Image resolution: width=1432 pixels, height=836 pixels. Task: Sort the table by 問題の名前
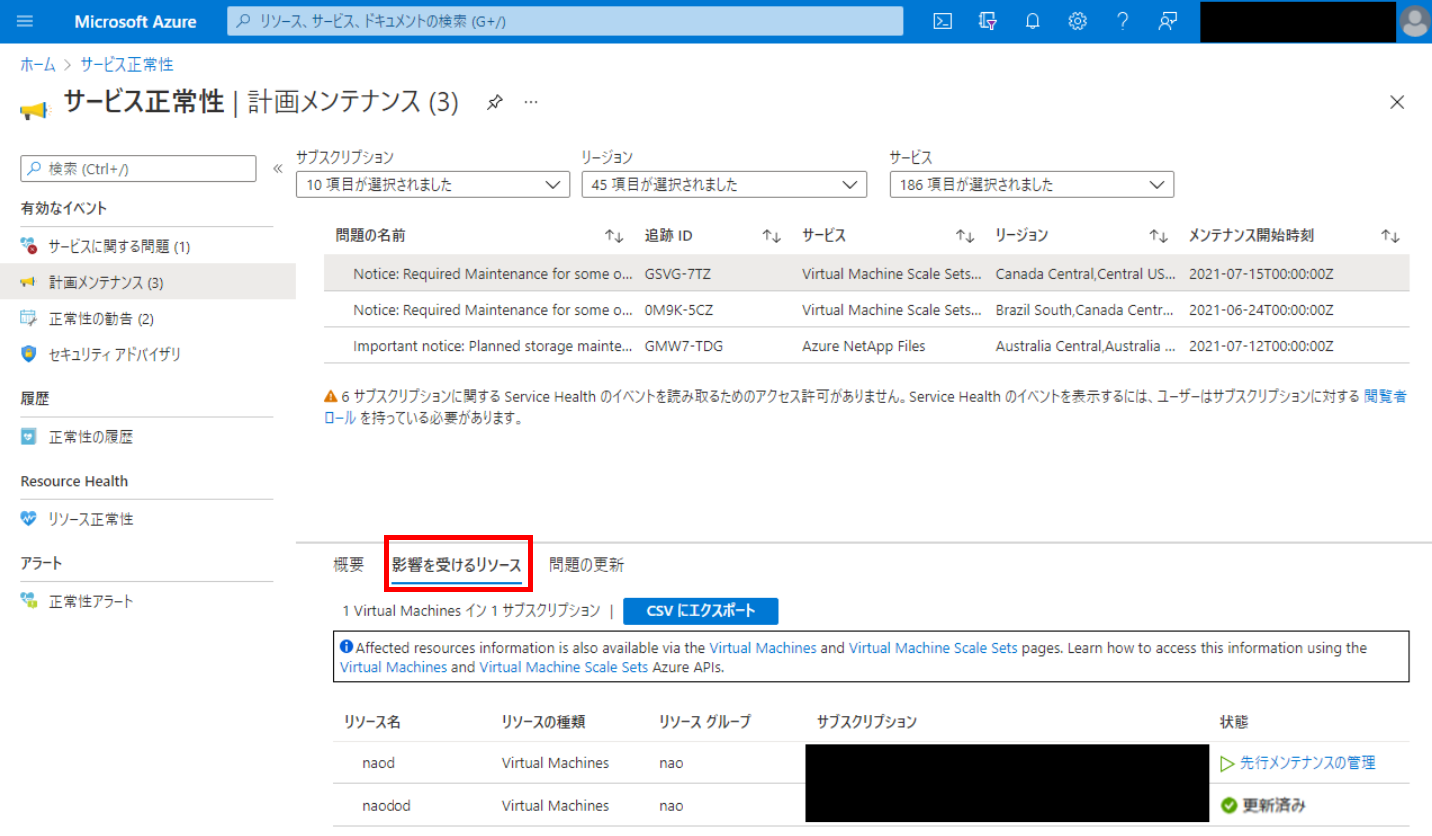click(614, 236)
